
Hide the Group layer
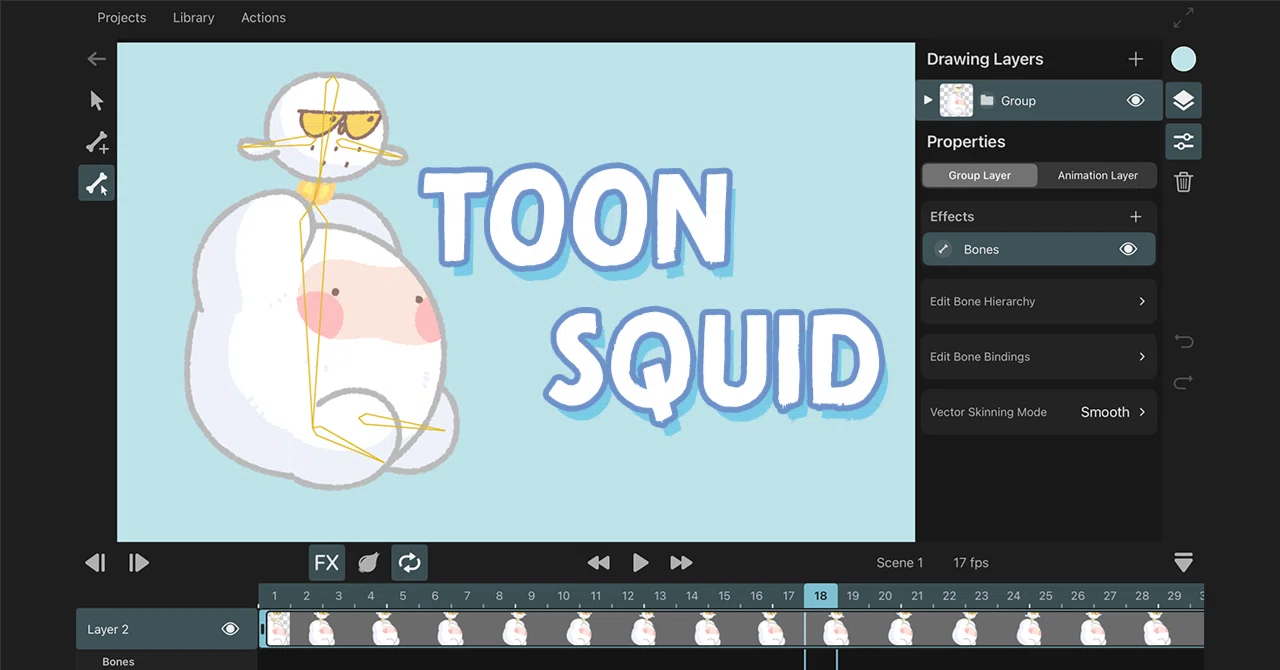pyautogui.click(x=1135, y=101)
